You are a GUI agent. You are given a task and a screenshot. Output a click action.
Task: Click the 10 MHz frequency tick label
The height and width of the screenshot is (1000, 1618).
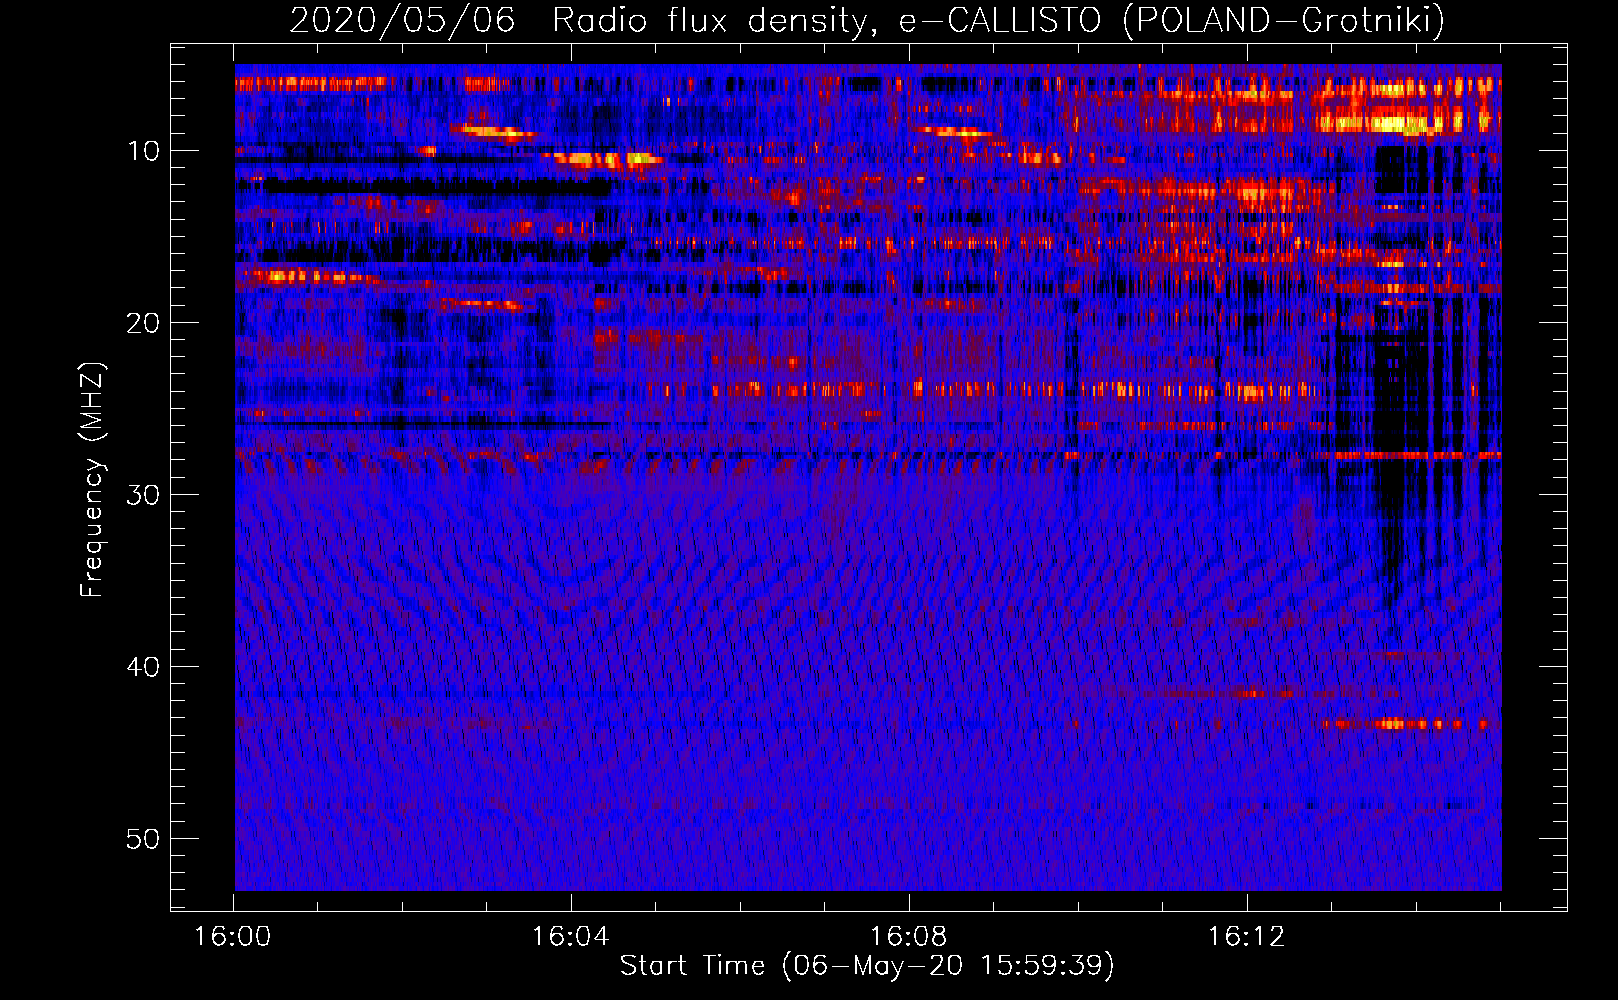point(143,151)
